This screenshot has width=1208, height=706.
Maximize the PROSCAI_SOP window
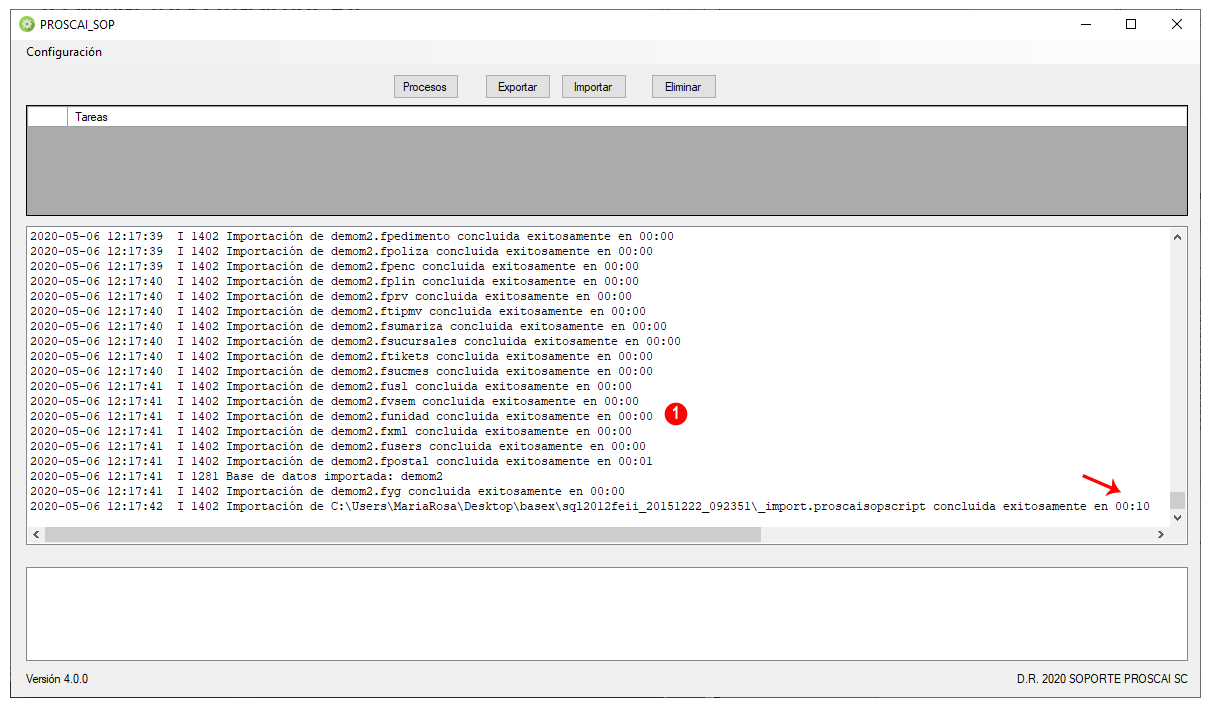(1131, 24)
